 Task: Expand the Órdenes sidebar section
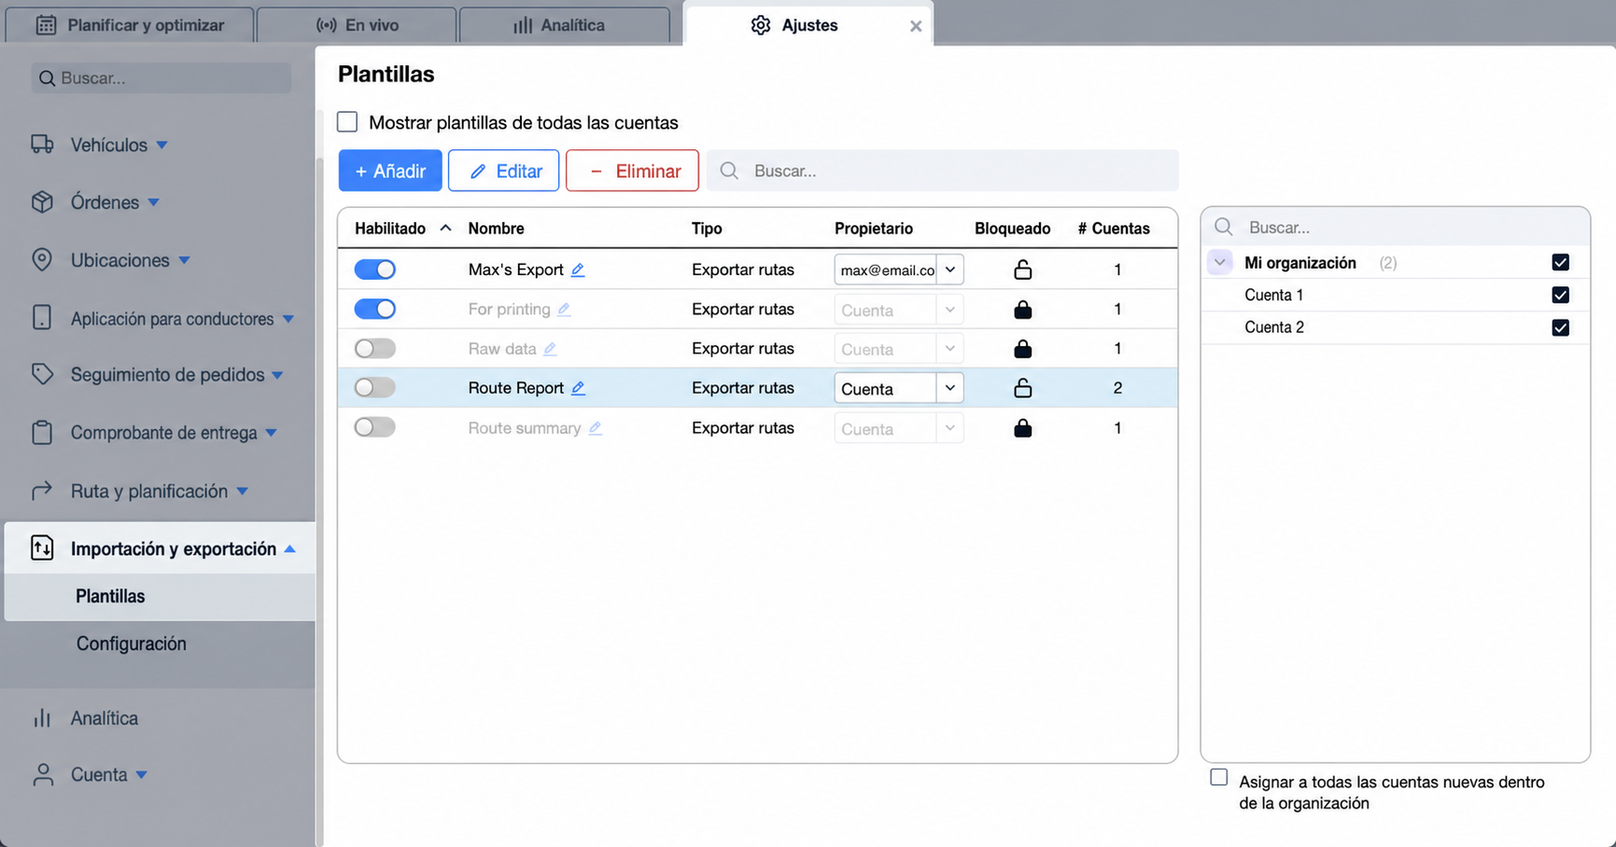154,202
